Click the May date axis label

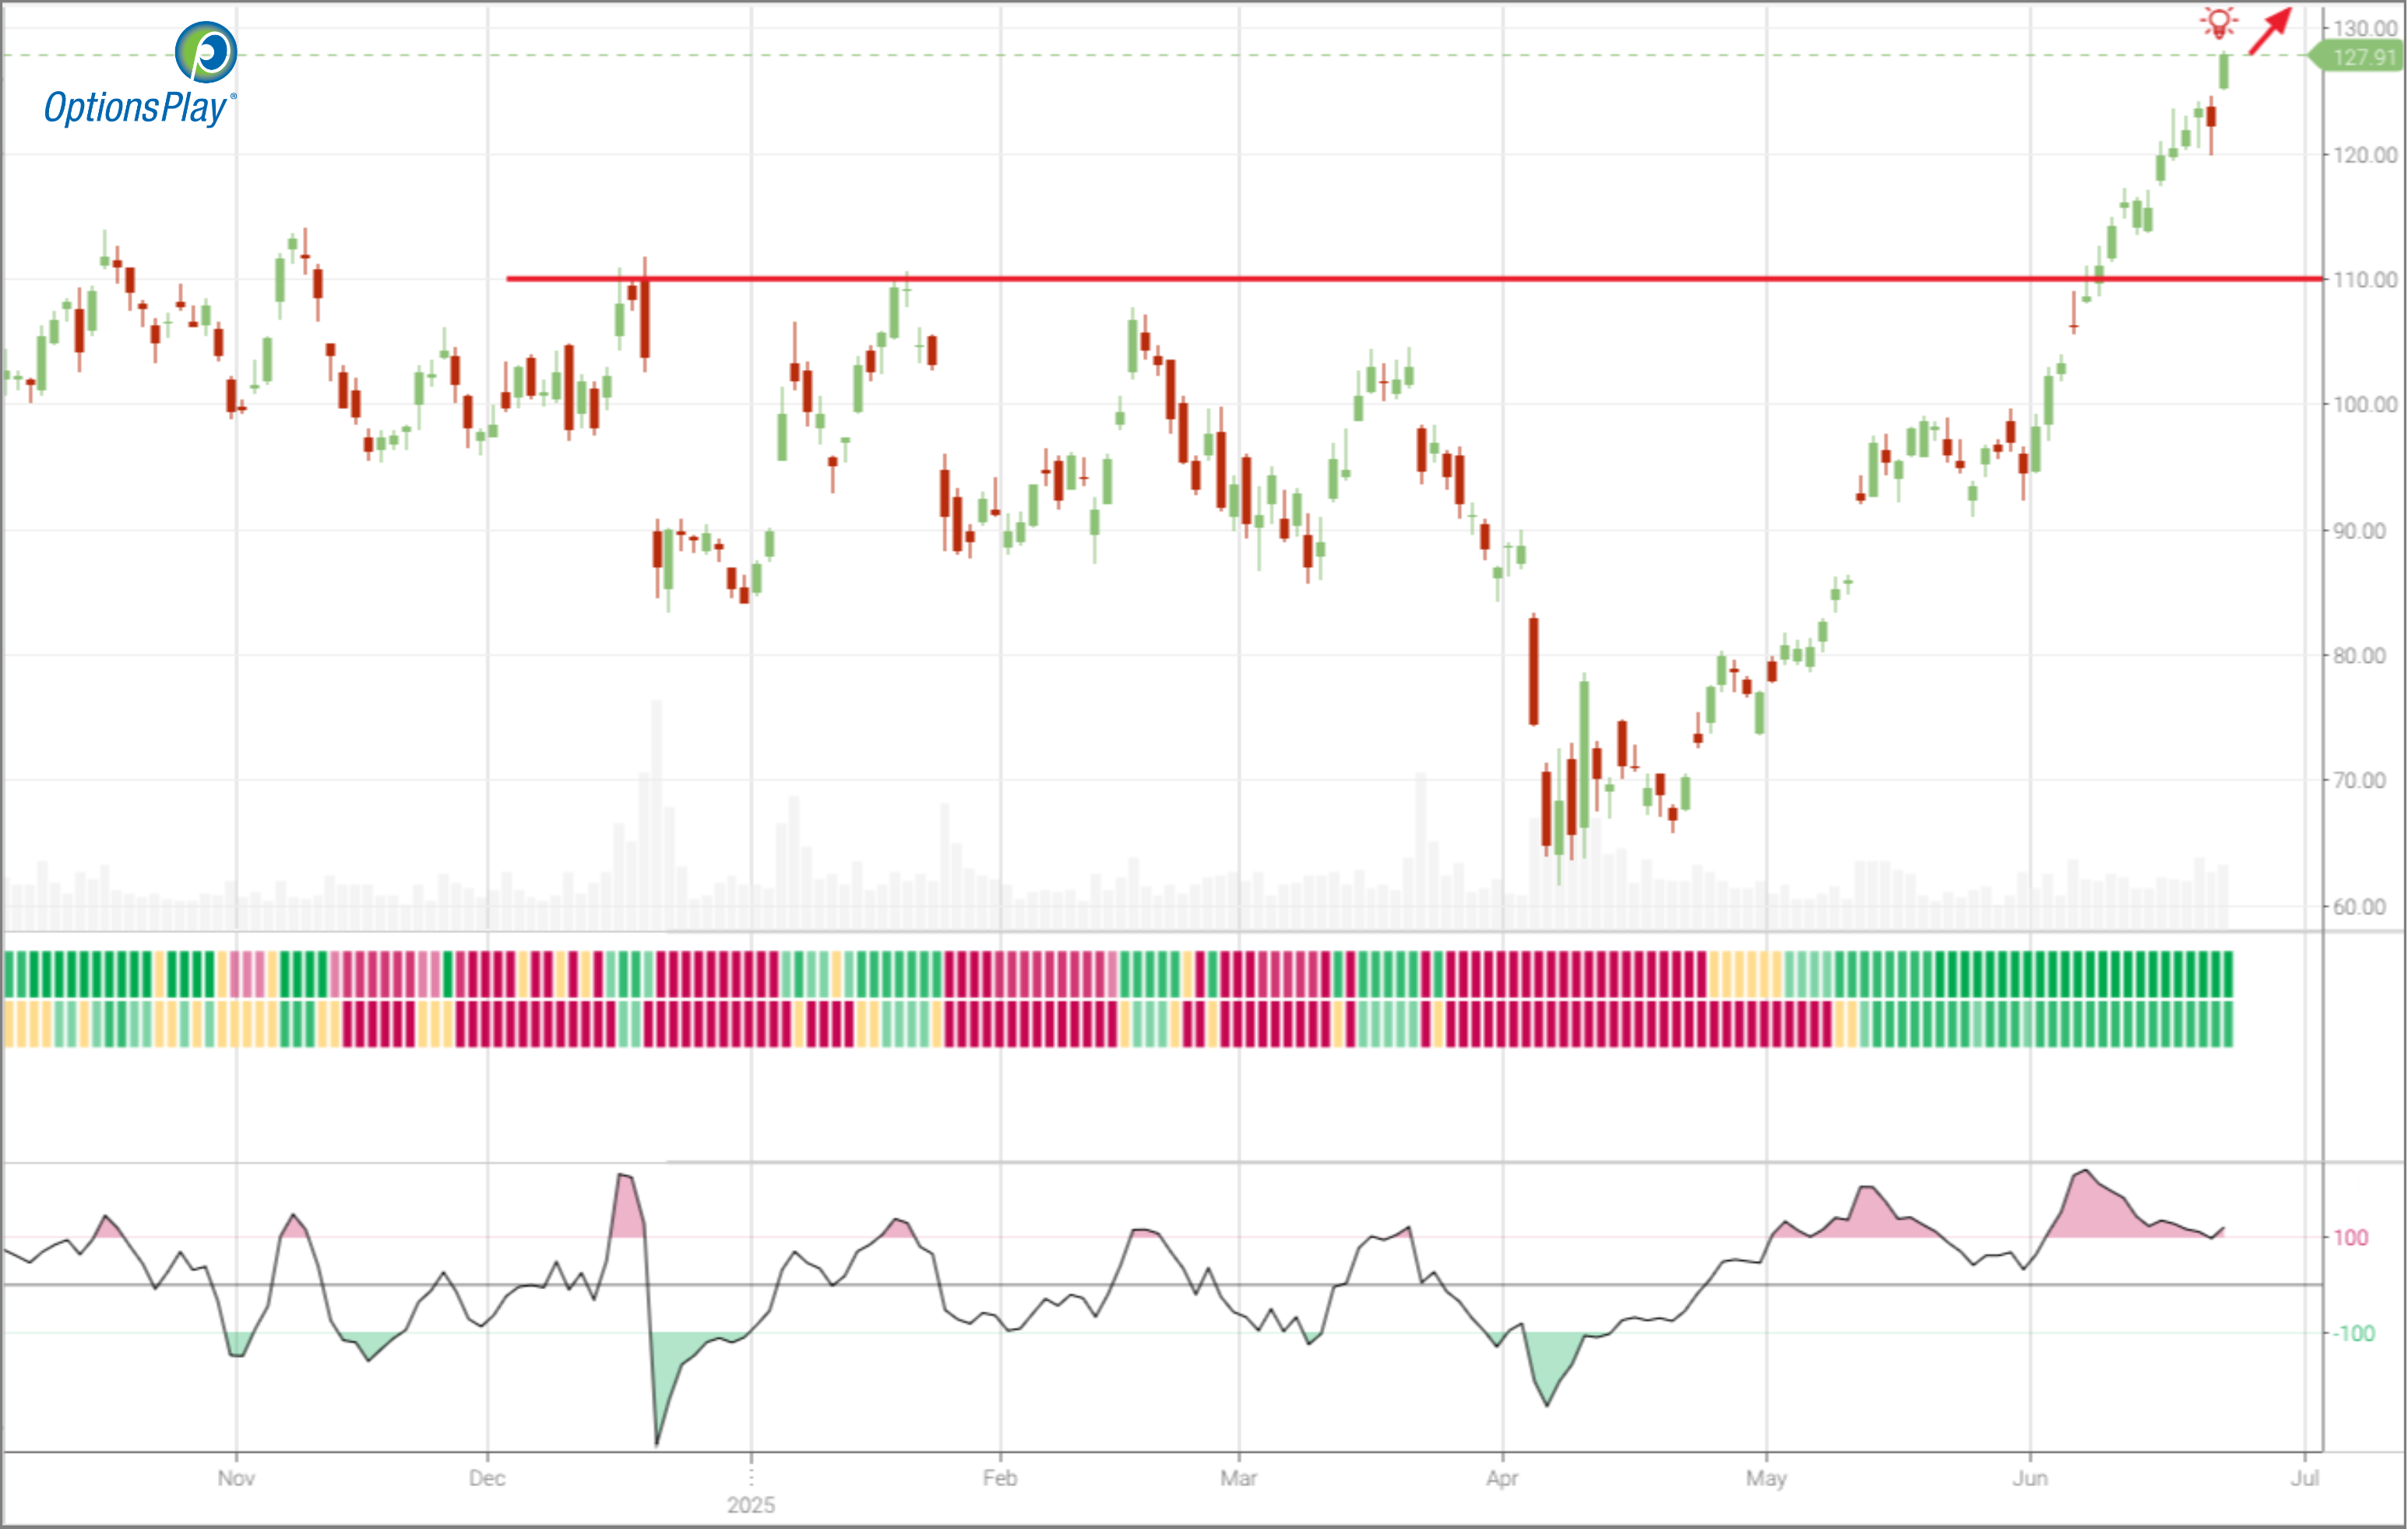pos(1766,1478)
